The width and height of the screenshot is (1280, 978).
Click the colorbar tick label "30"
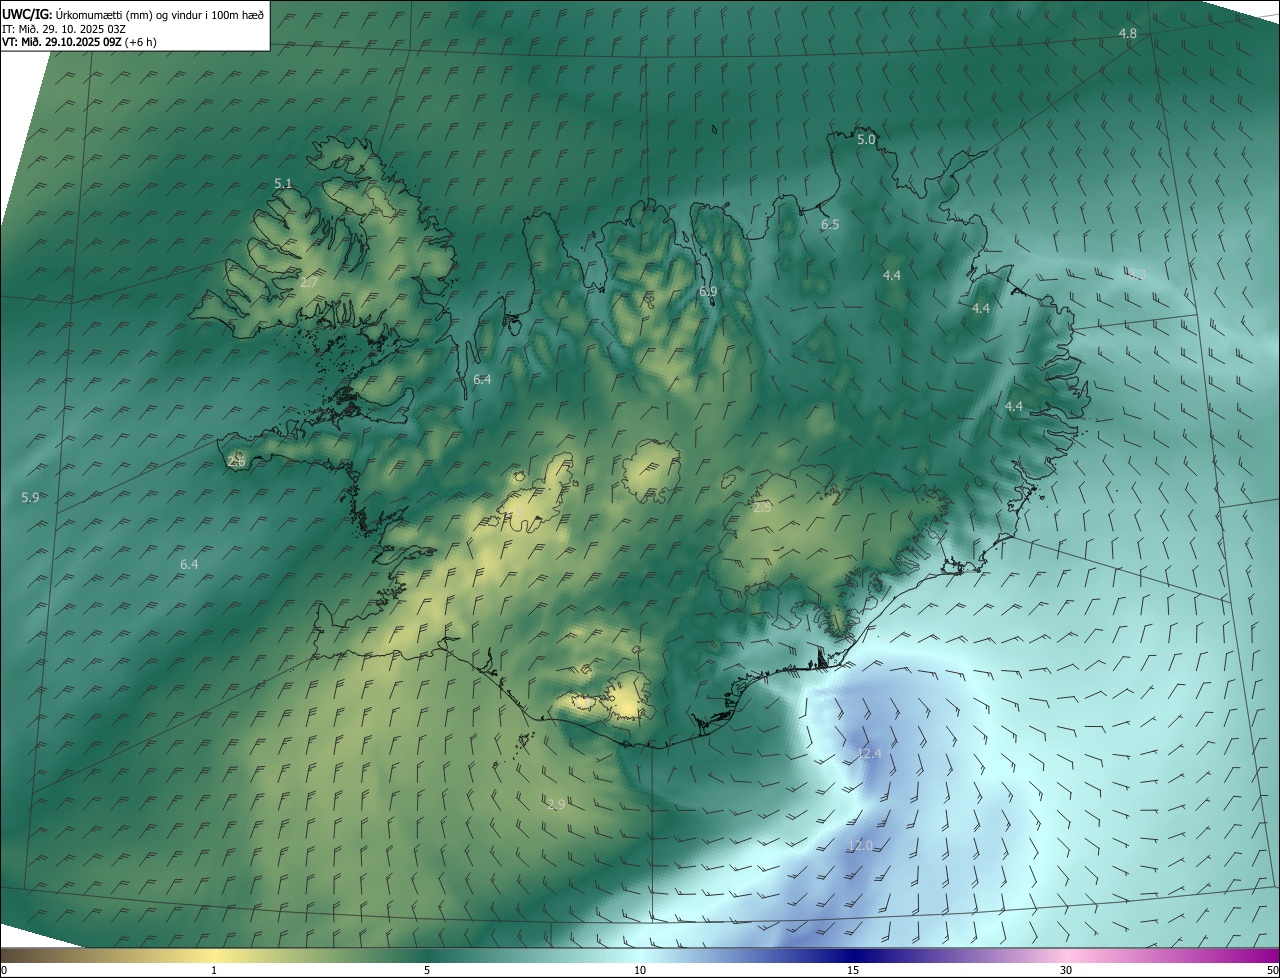pos(1066,970)
